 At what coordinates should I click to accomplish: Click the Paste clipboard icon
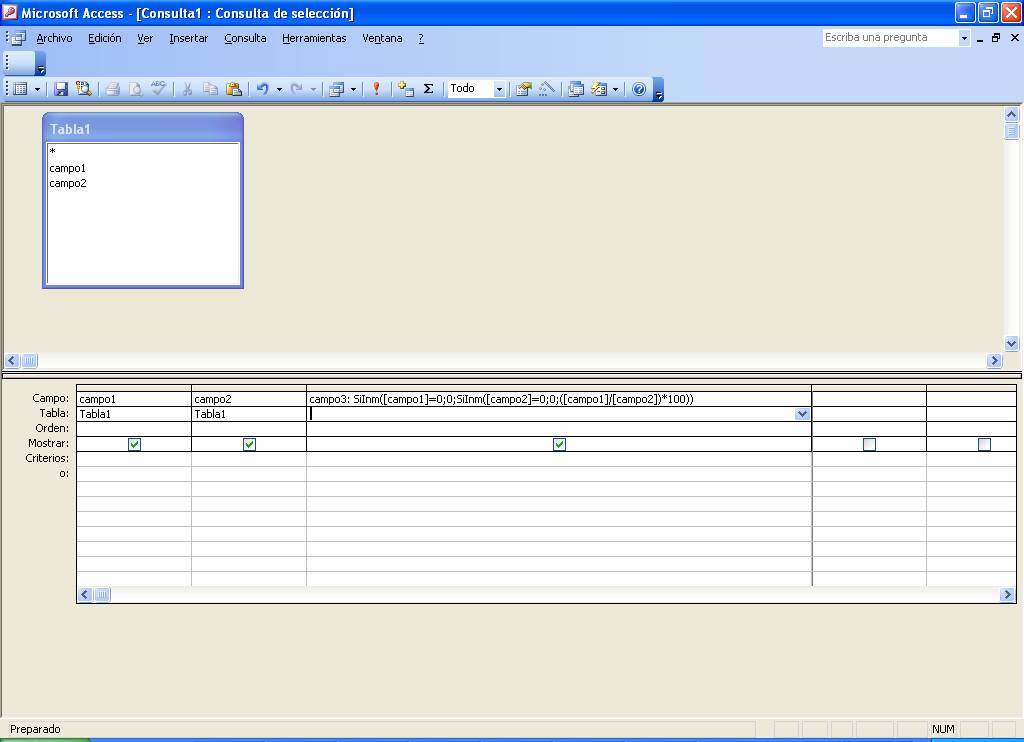[x=233, y=89]
